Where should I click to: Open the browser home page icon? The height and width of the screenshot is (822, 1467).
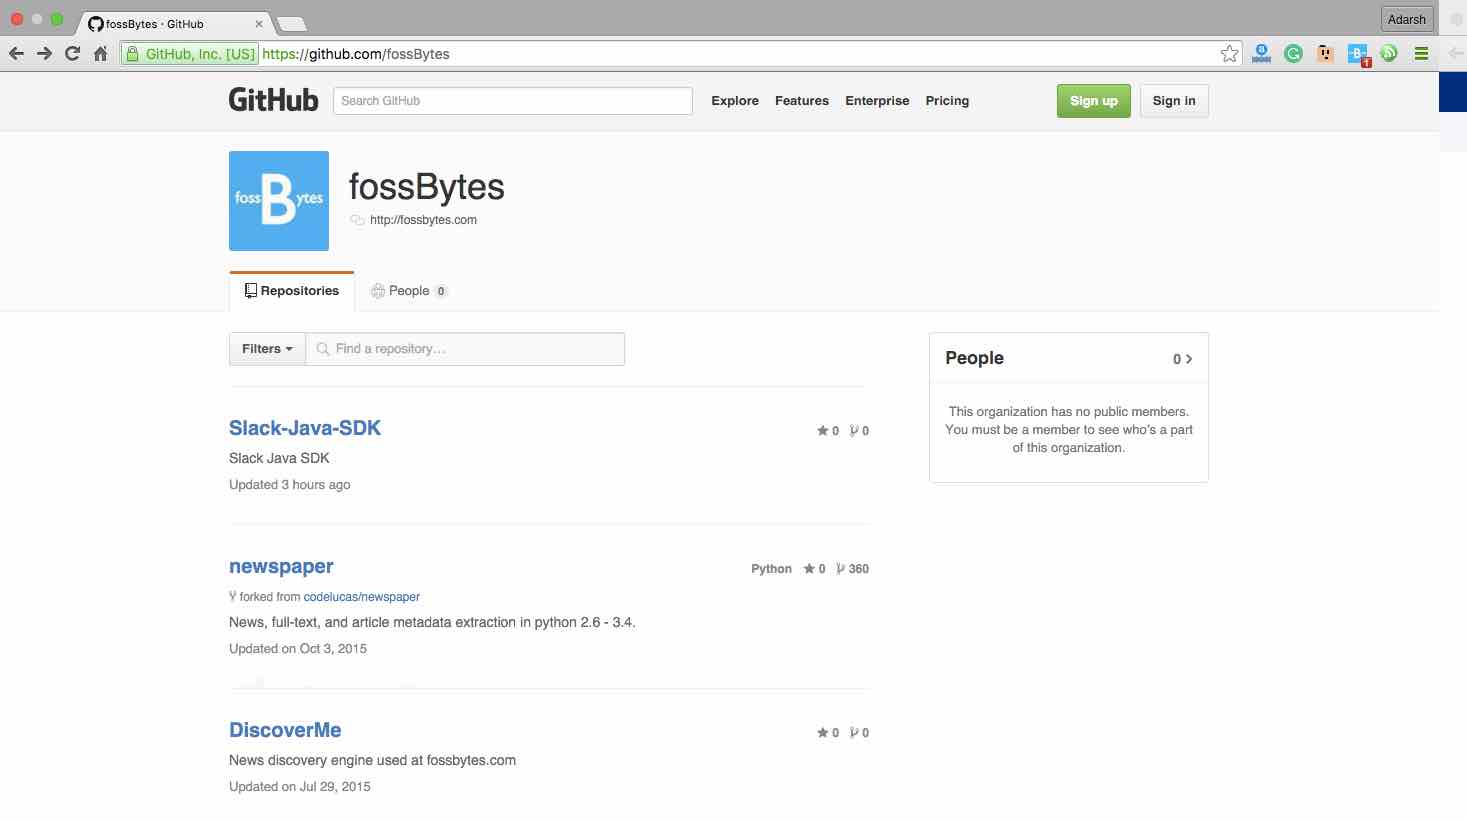coord(100,54)
